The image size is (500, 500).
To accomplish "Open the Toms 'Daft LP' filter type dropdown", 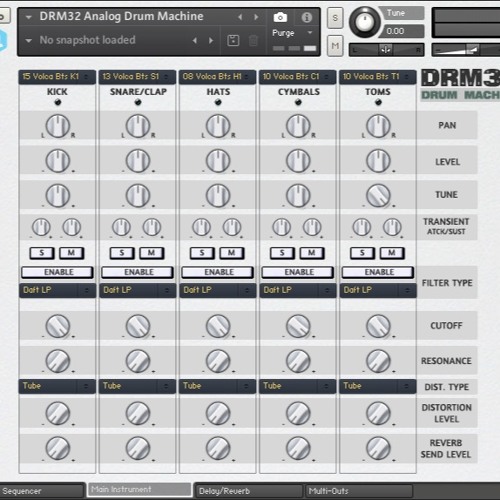I will pyautogui.click(x=378, y=290).
